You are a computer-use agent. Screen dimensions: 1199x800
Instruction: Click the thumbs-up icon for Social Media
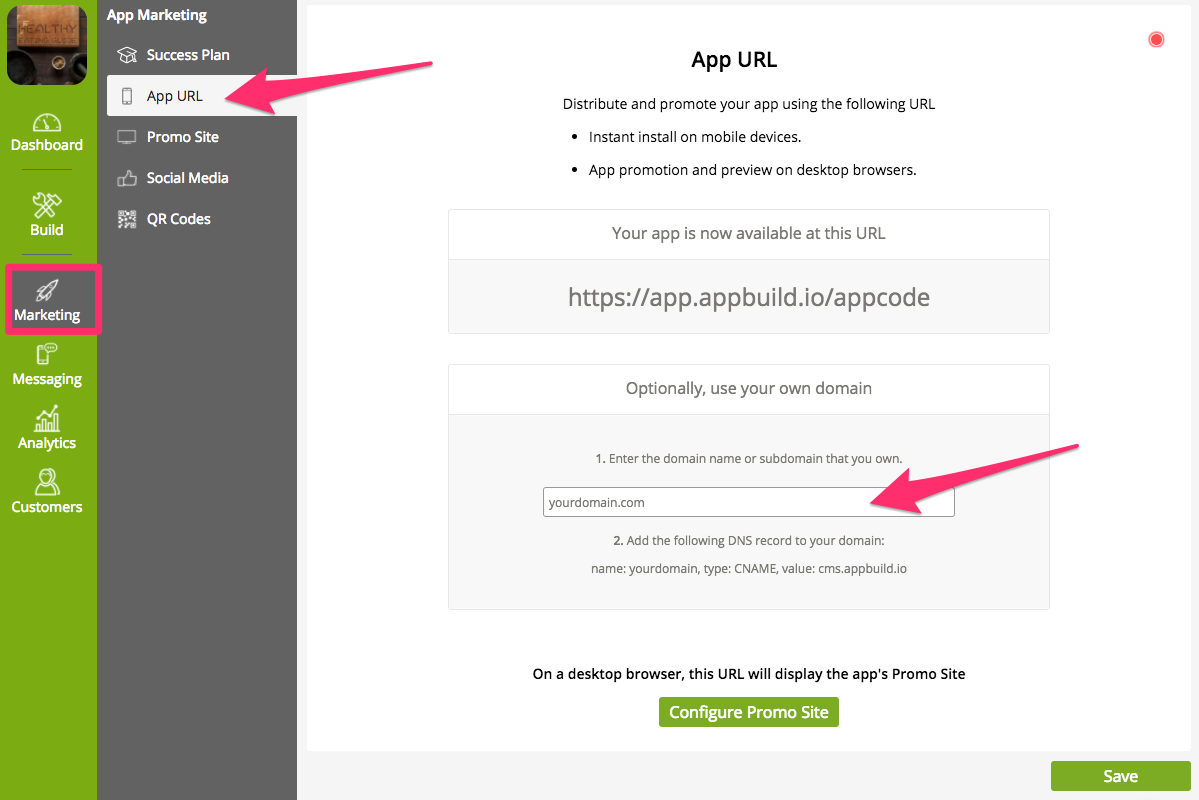coord(127,178)
